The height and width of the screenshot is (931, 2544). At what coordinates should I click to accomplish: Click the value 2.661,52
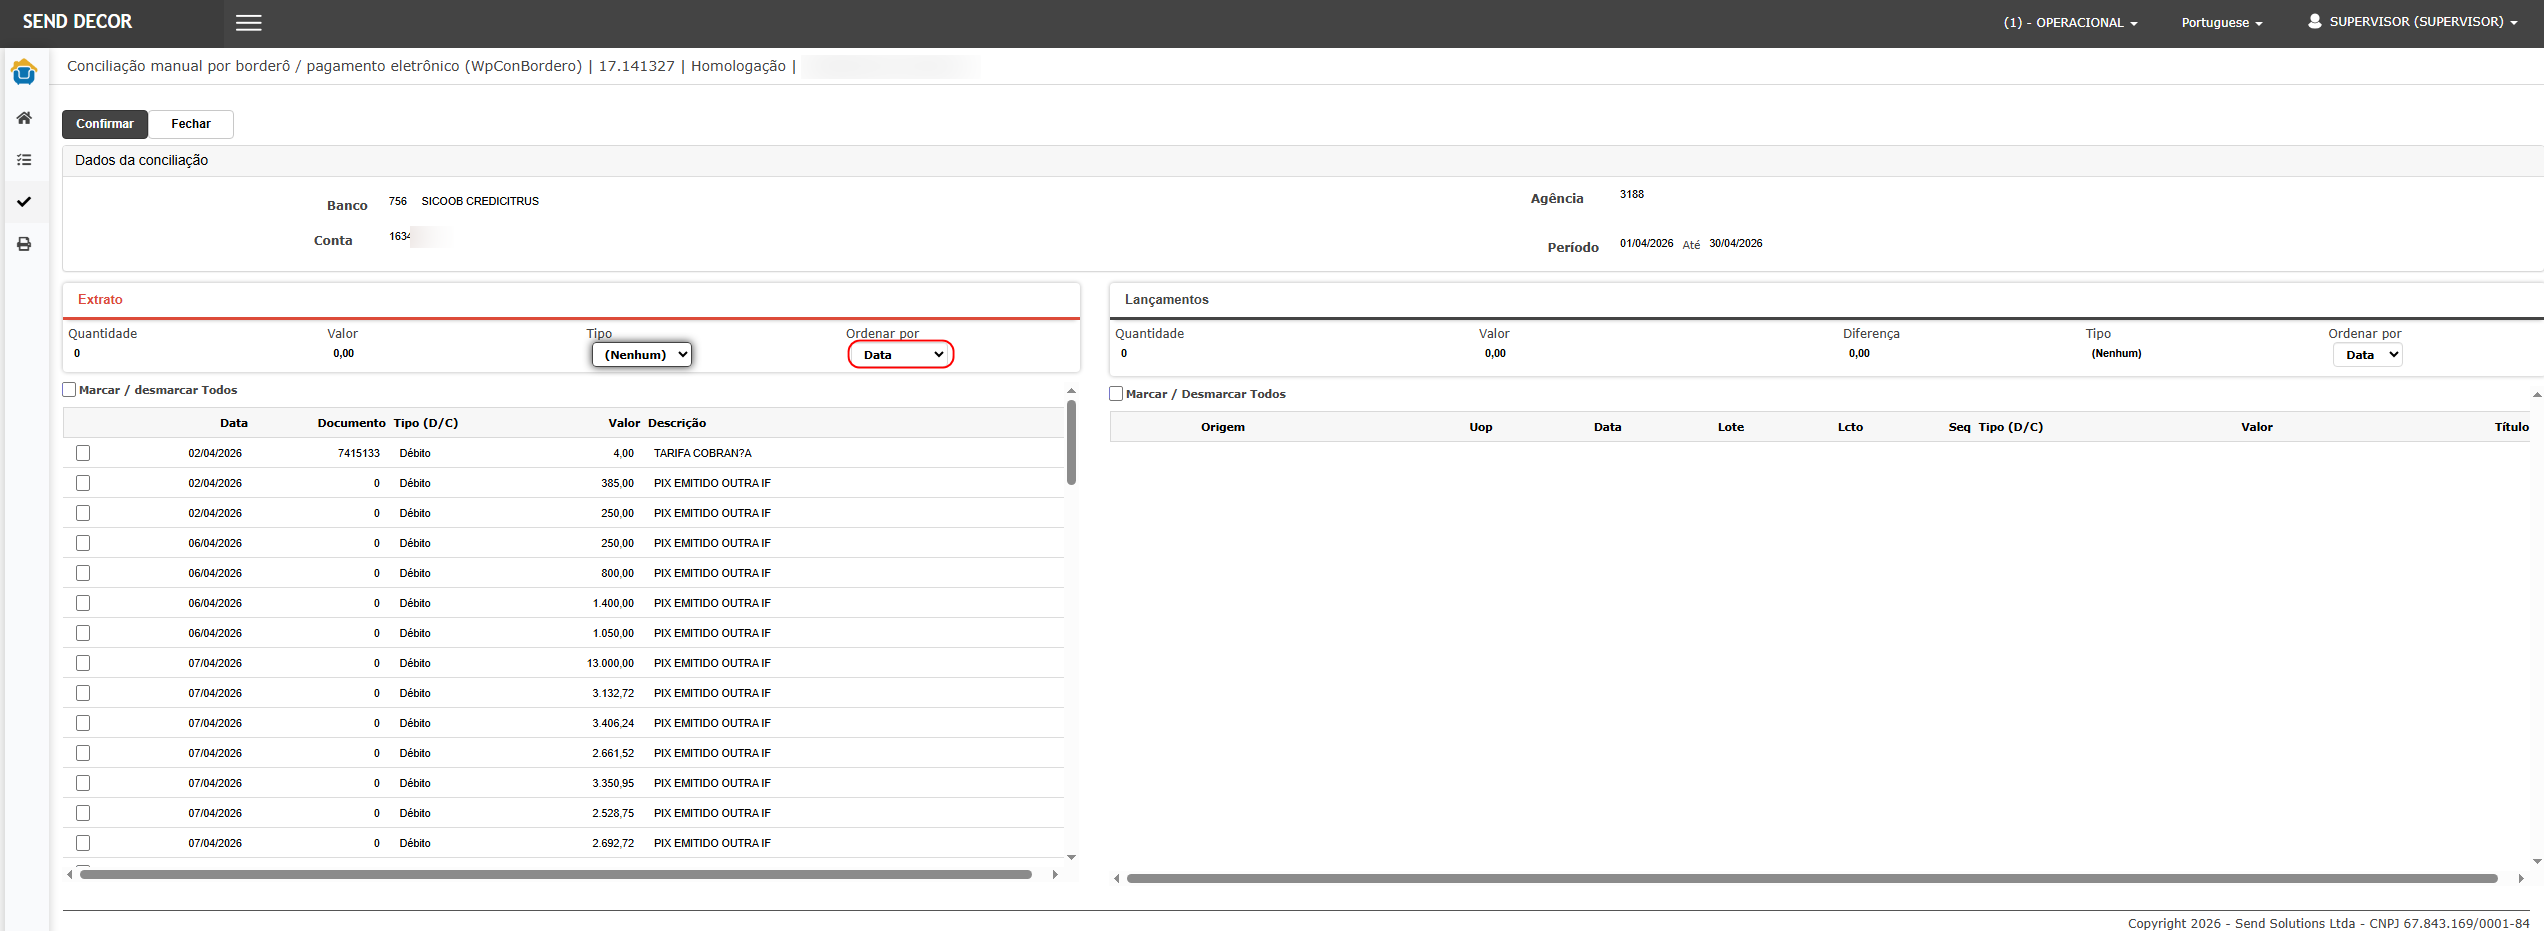pyautogui.click(x=613, y=754)
